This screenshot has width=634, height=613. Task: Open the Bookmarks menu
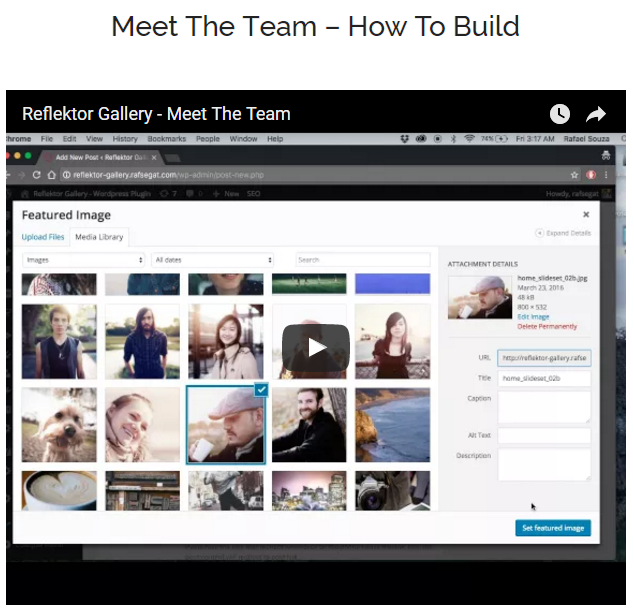tap(167, 139)
